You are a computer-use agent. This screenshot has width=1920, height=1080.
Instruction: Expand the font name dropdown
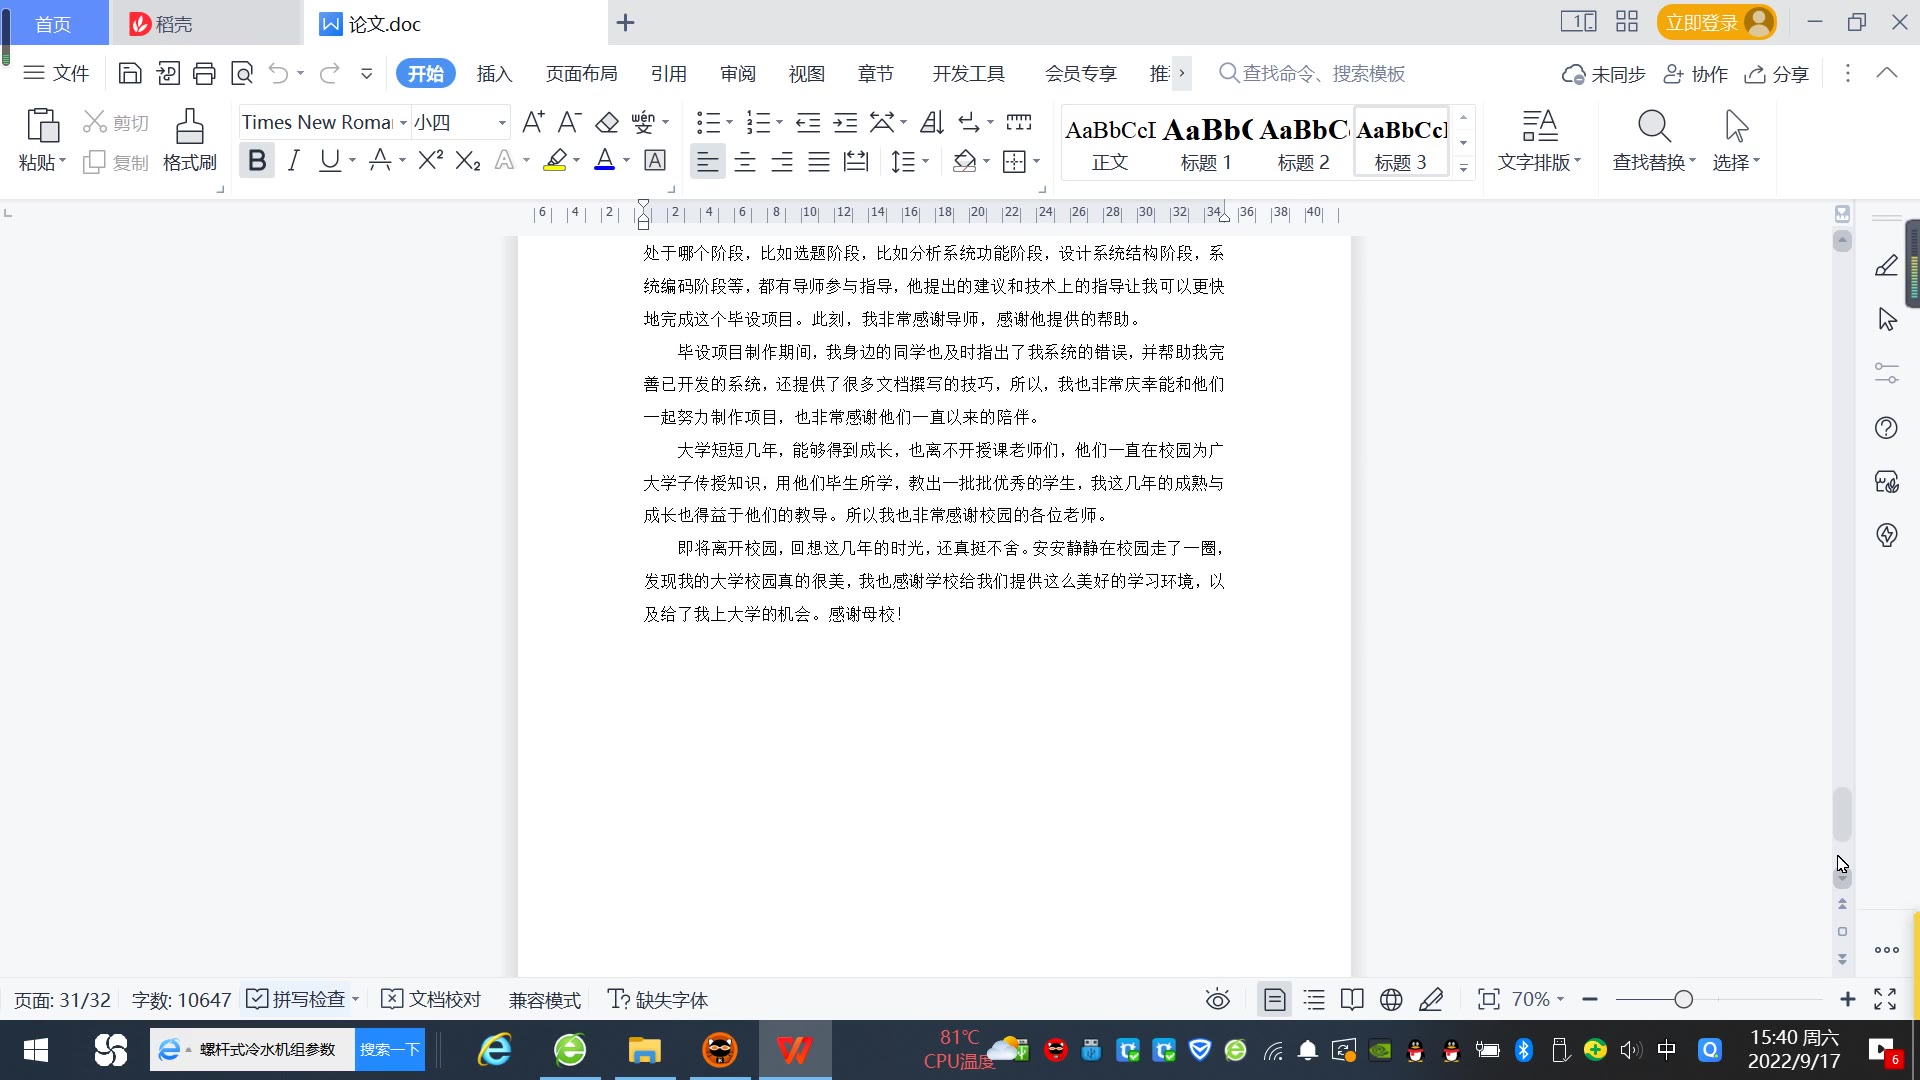(x=403, y=122)
